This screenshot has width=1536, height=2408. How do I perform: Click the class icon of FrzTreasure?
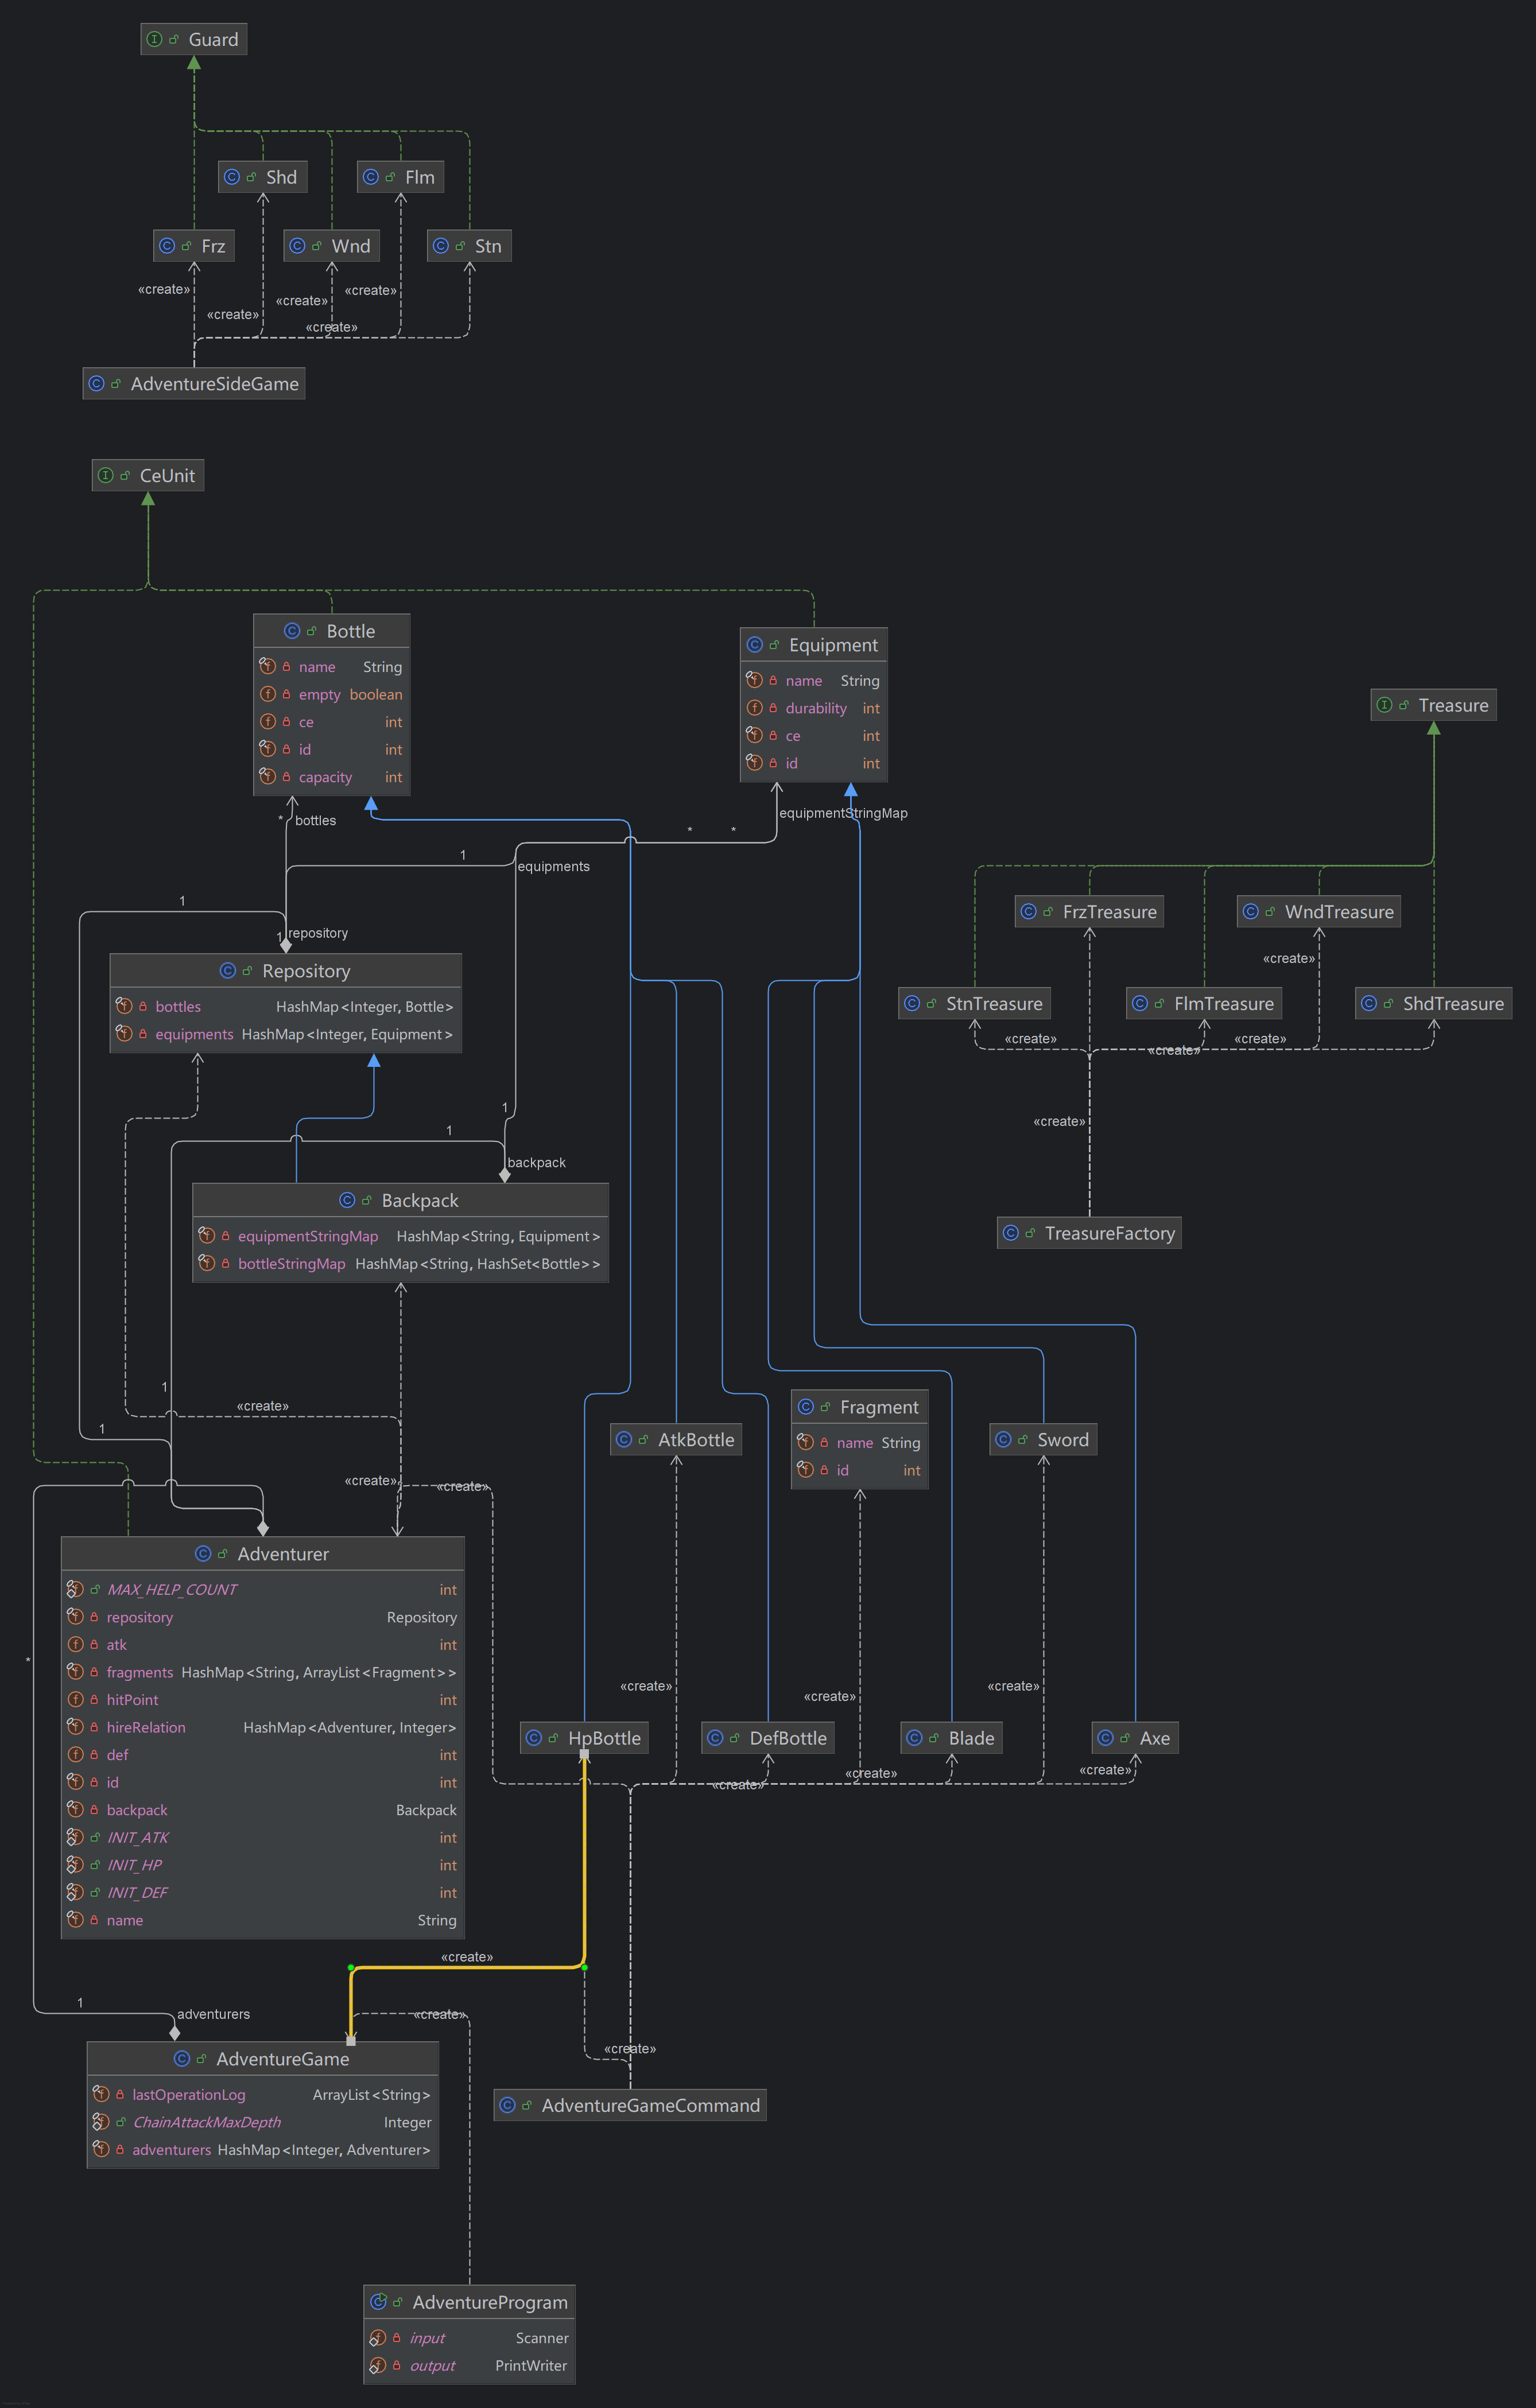(1028, 911)
